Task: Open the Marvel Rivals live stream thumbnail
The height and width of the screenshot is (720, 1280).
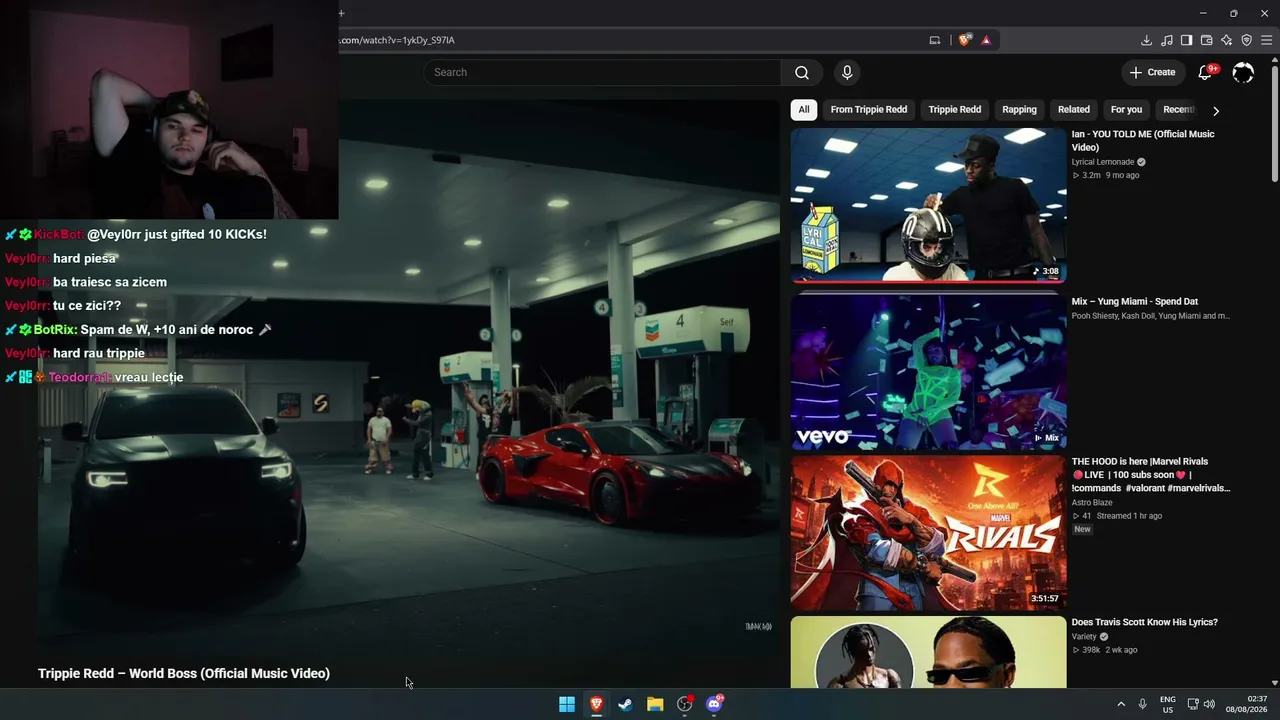Action: pos(929,533)
